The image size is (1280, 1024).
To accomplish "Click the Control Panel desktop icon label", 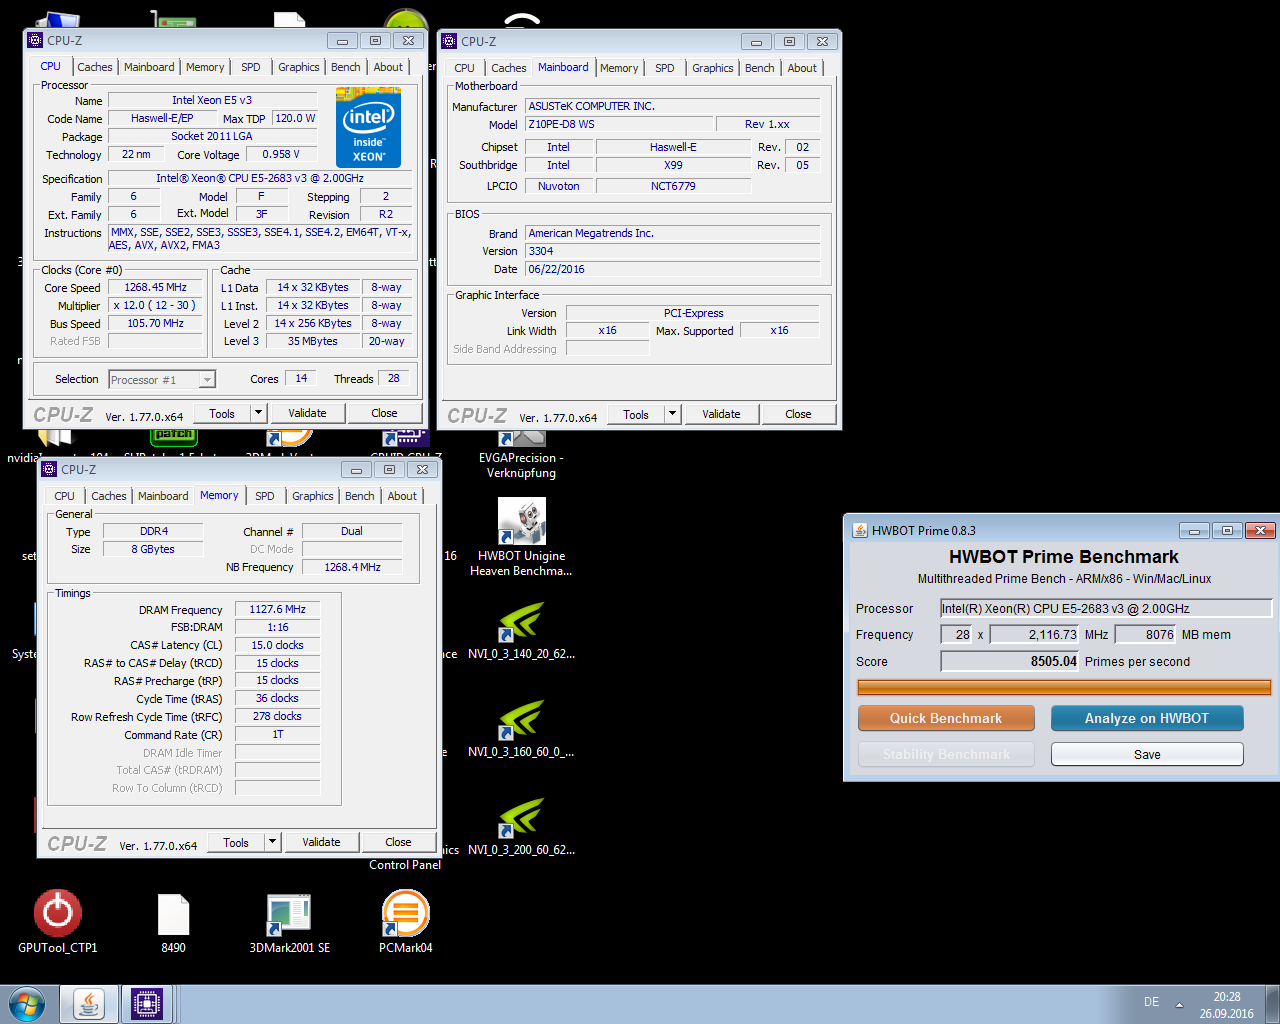I will pyautogui.click(x=405, y=865).
